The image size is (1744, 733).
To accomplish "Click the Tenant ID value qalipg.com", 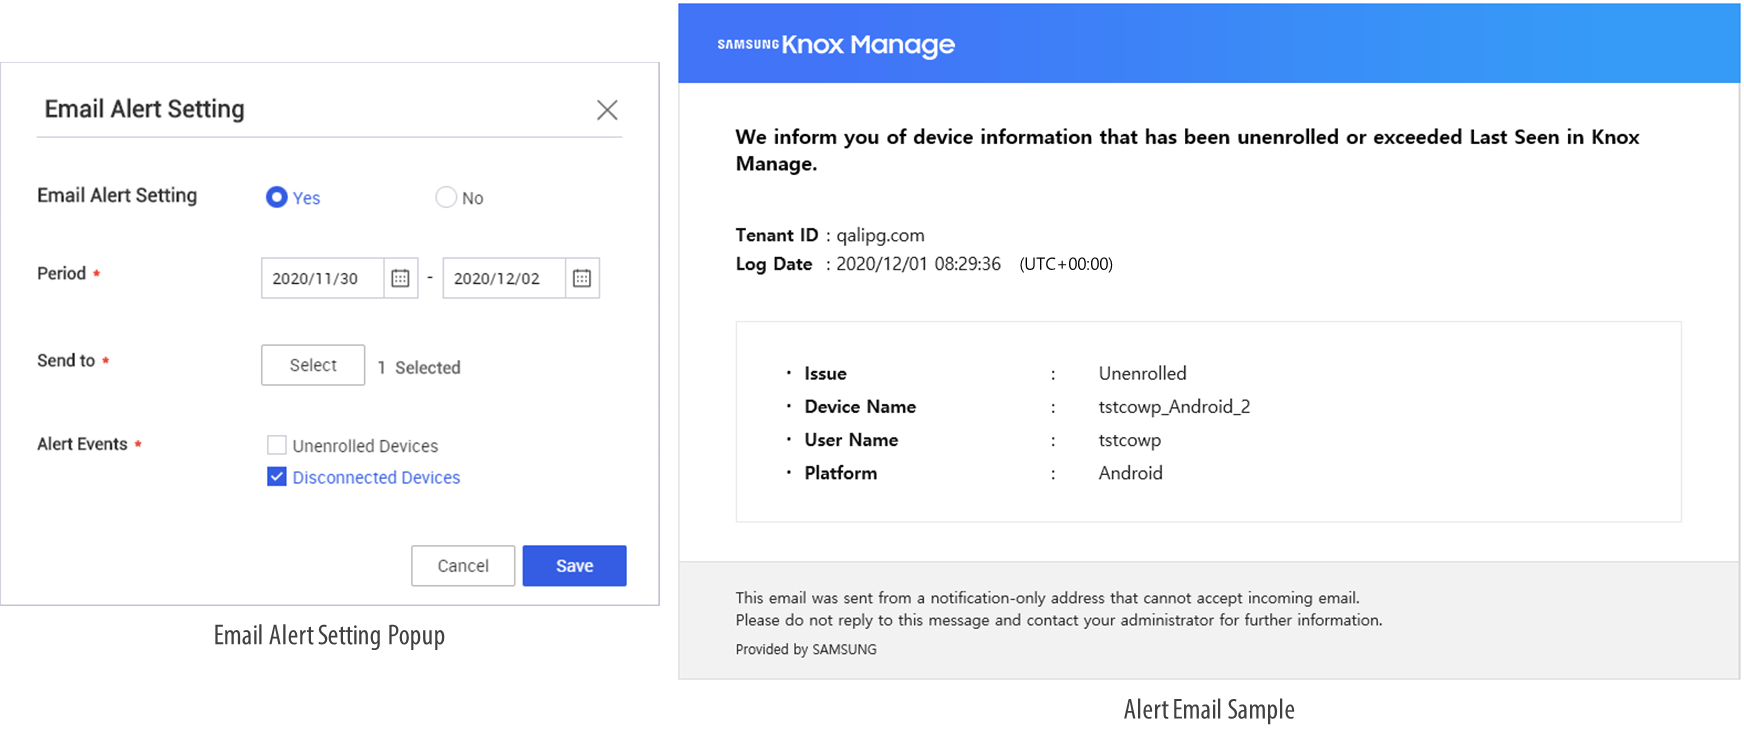I will (880, 235).
